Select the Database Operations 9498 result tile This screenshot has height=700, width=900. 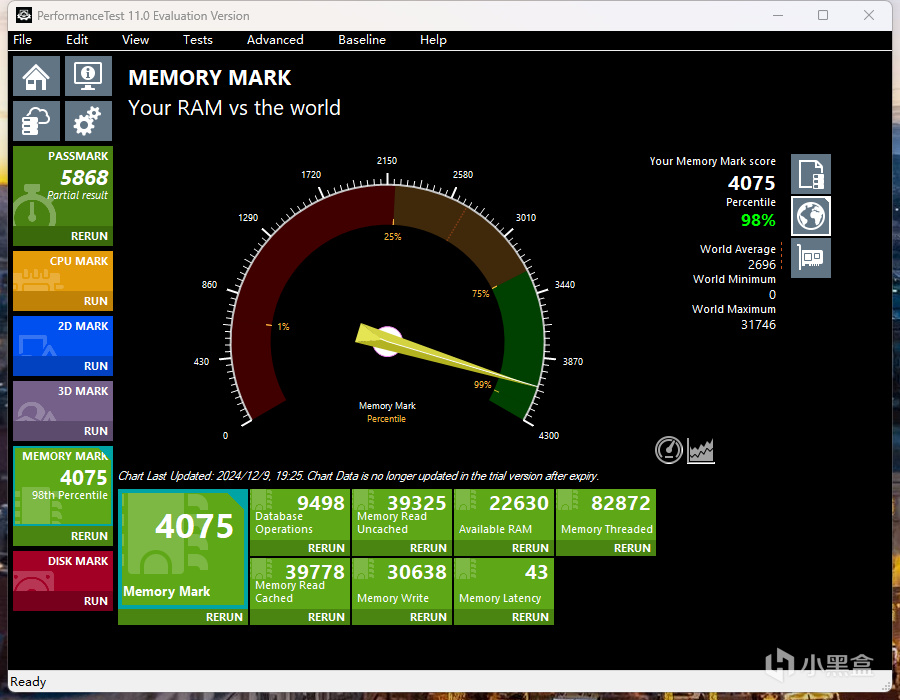tap(300, 515)
